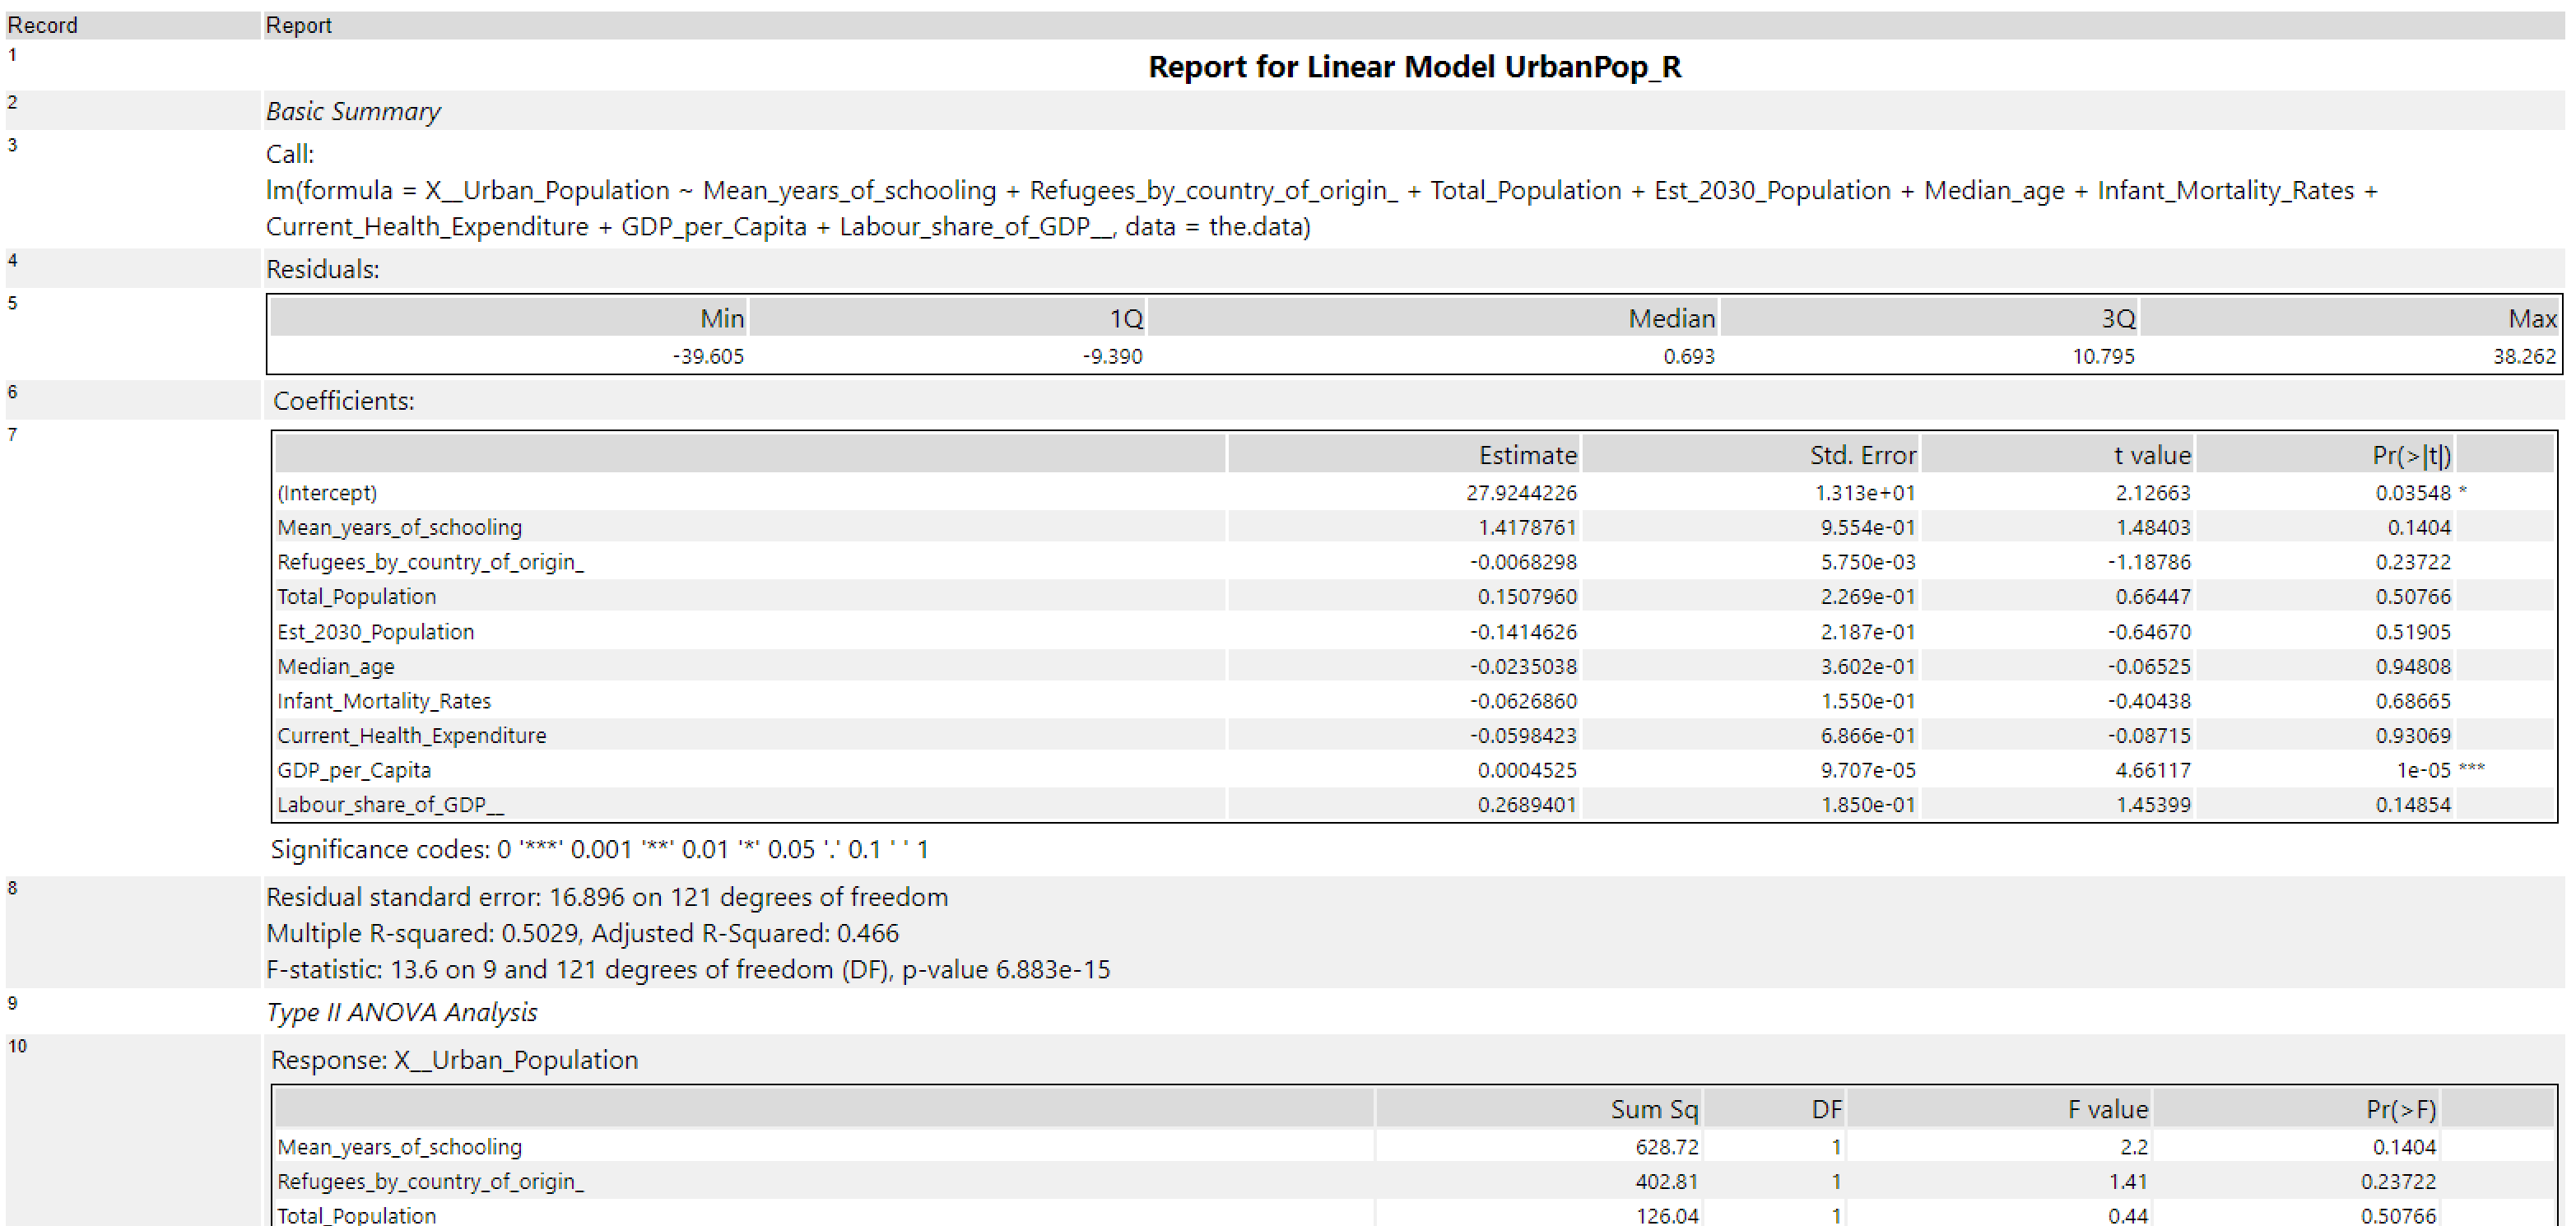Select the GDP_per_Capita coefficient row
This screenshot has height=1226, width=2576.
354,770
